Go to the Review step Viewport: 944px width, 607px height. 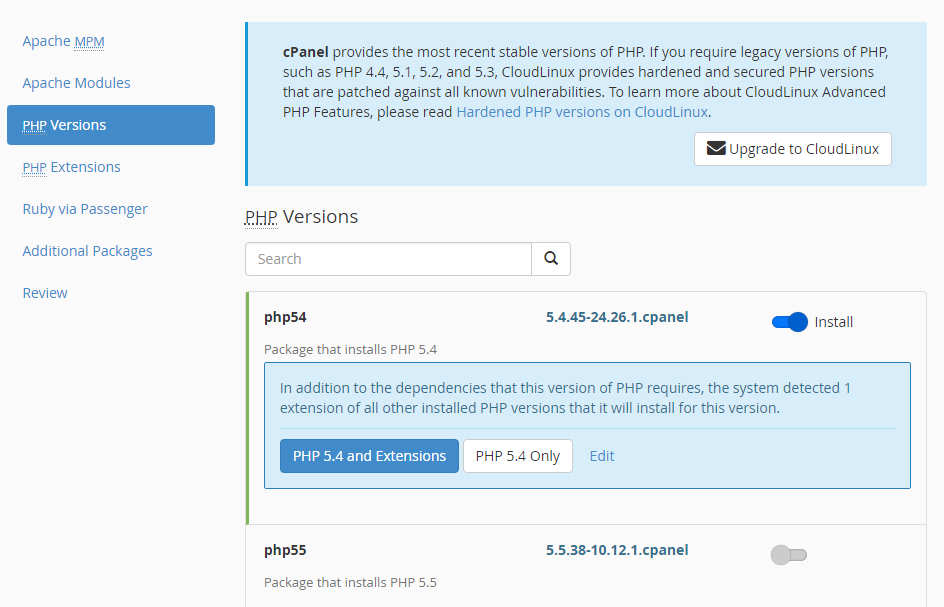(45, 293)
